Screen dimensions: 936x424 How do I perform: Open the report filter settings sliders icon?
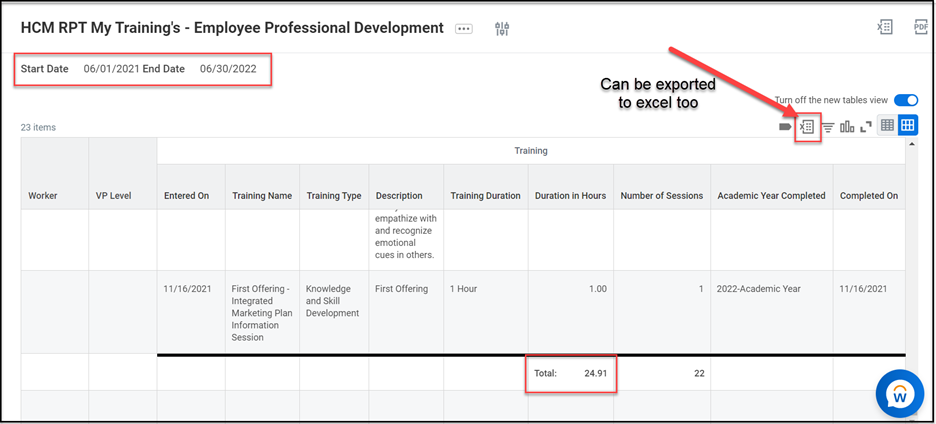click(x=502, y=29)
